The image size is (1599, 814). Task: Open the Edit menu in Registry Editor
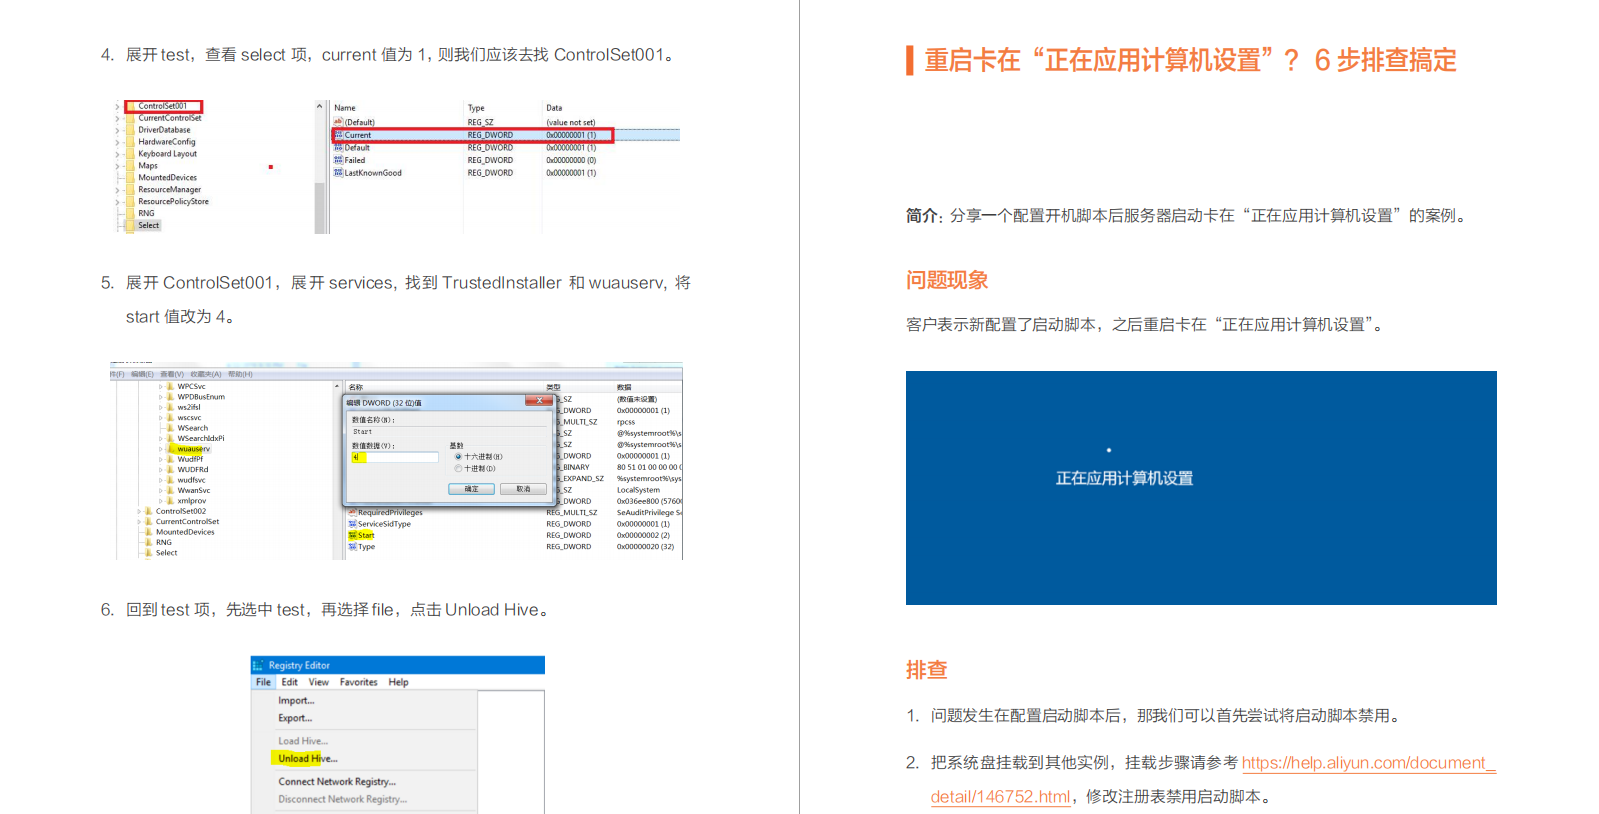[289, 682]
